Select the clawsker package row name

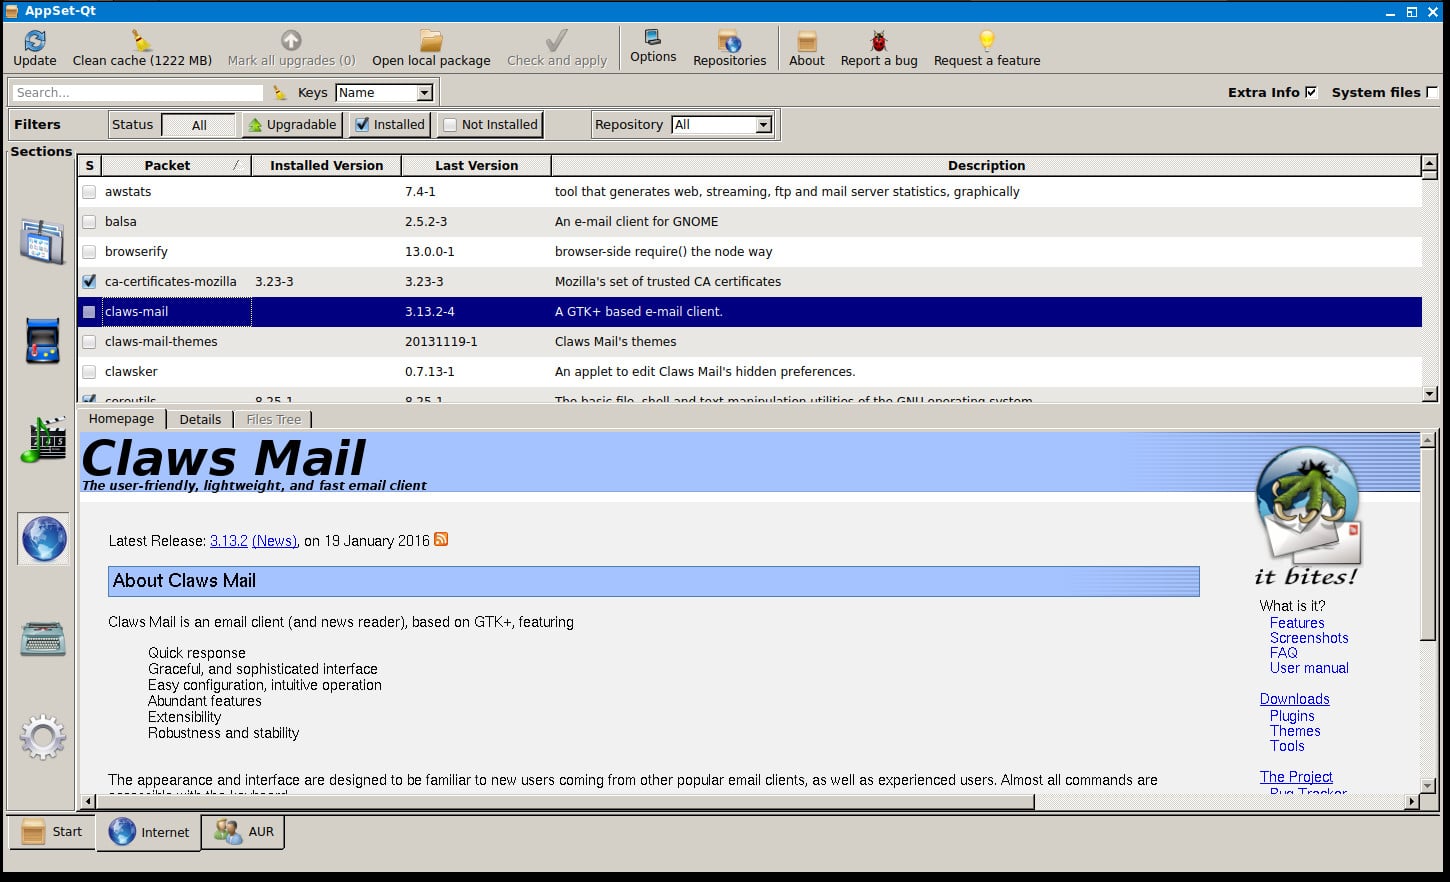point(131,372)
